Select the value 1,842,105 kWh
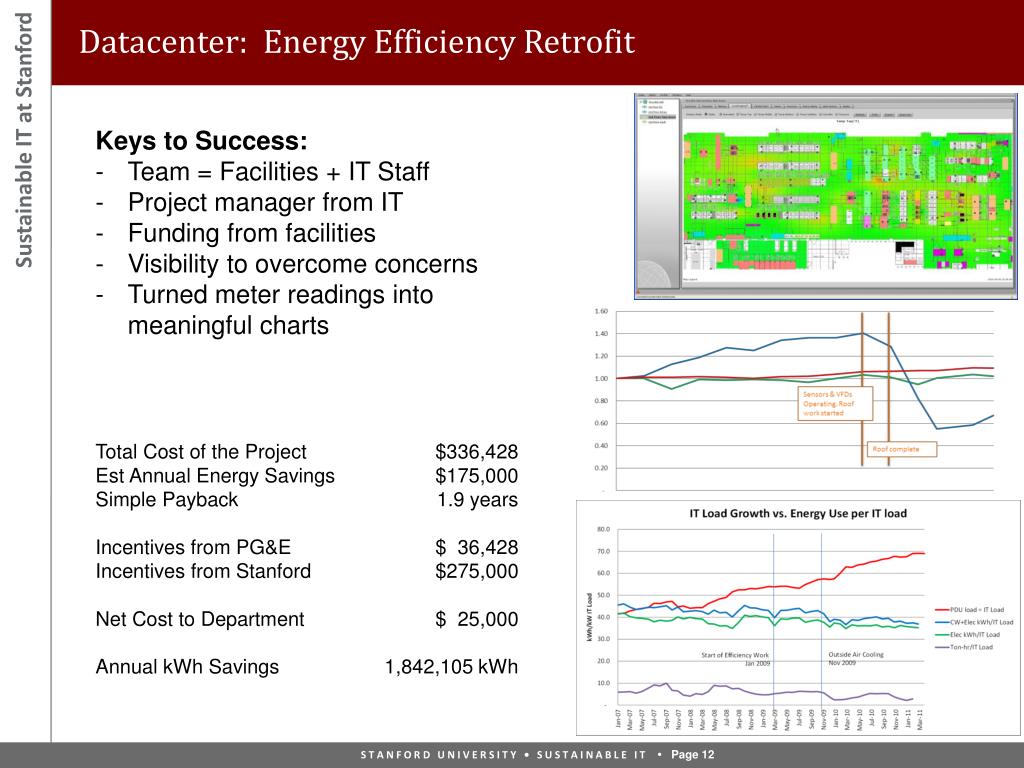1024x768 pixels. click(451, 667)
